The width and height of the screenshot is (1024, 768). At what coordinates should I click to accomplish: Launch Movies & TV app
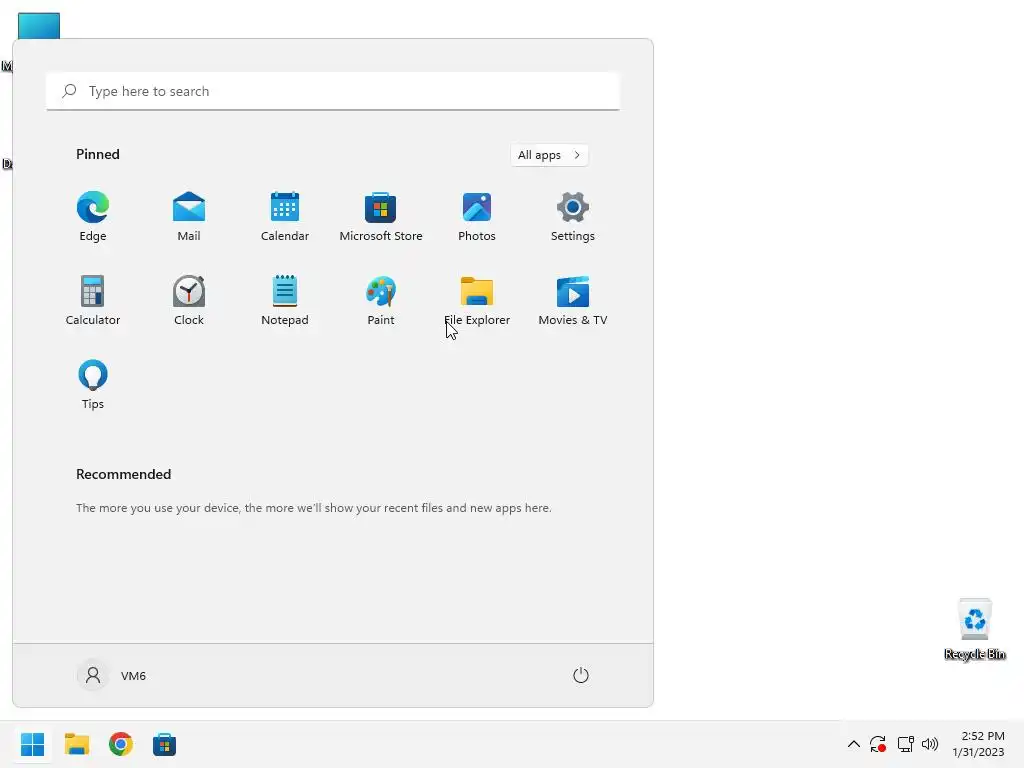[x=573, y=300]
